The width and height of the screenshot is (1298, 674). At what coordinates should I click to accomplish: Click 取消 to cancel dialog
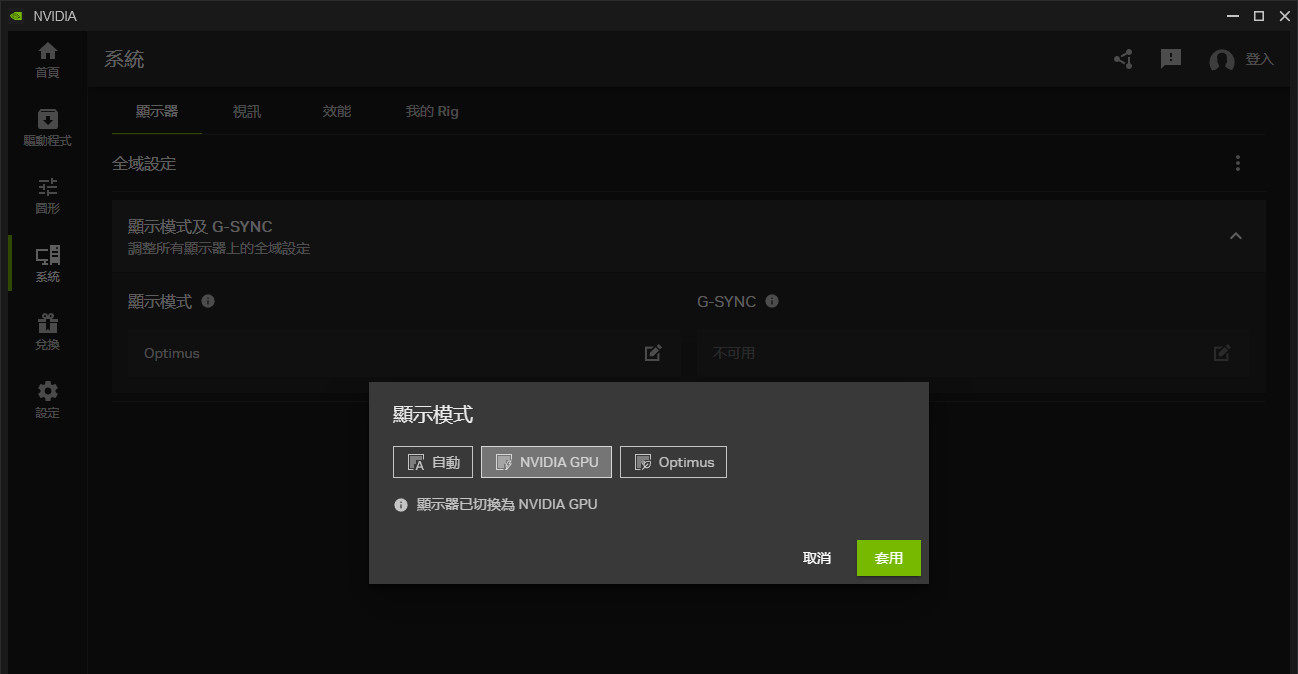point(817,558)
